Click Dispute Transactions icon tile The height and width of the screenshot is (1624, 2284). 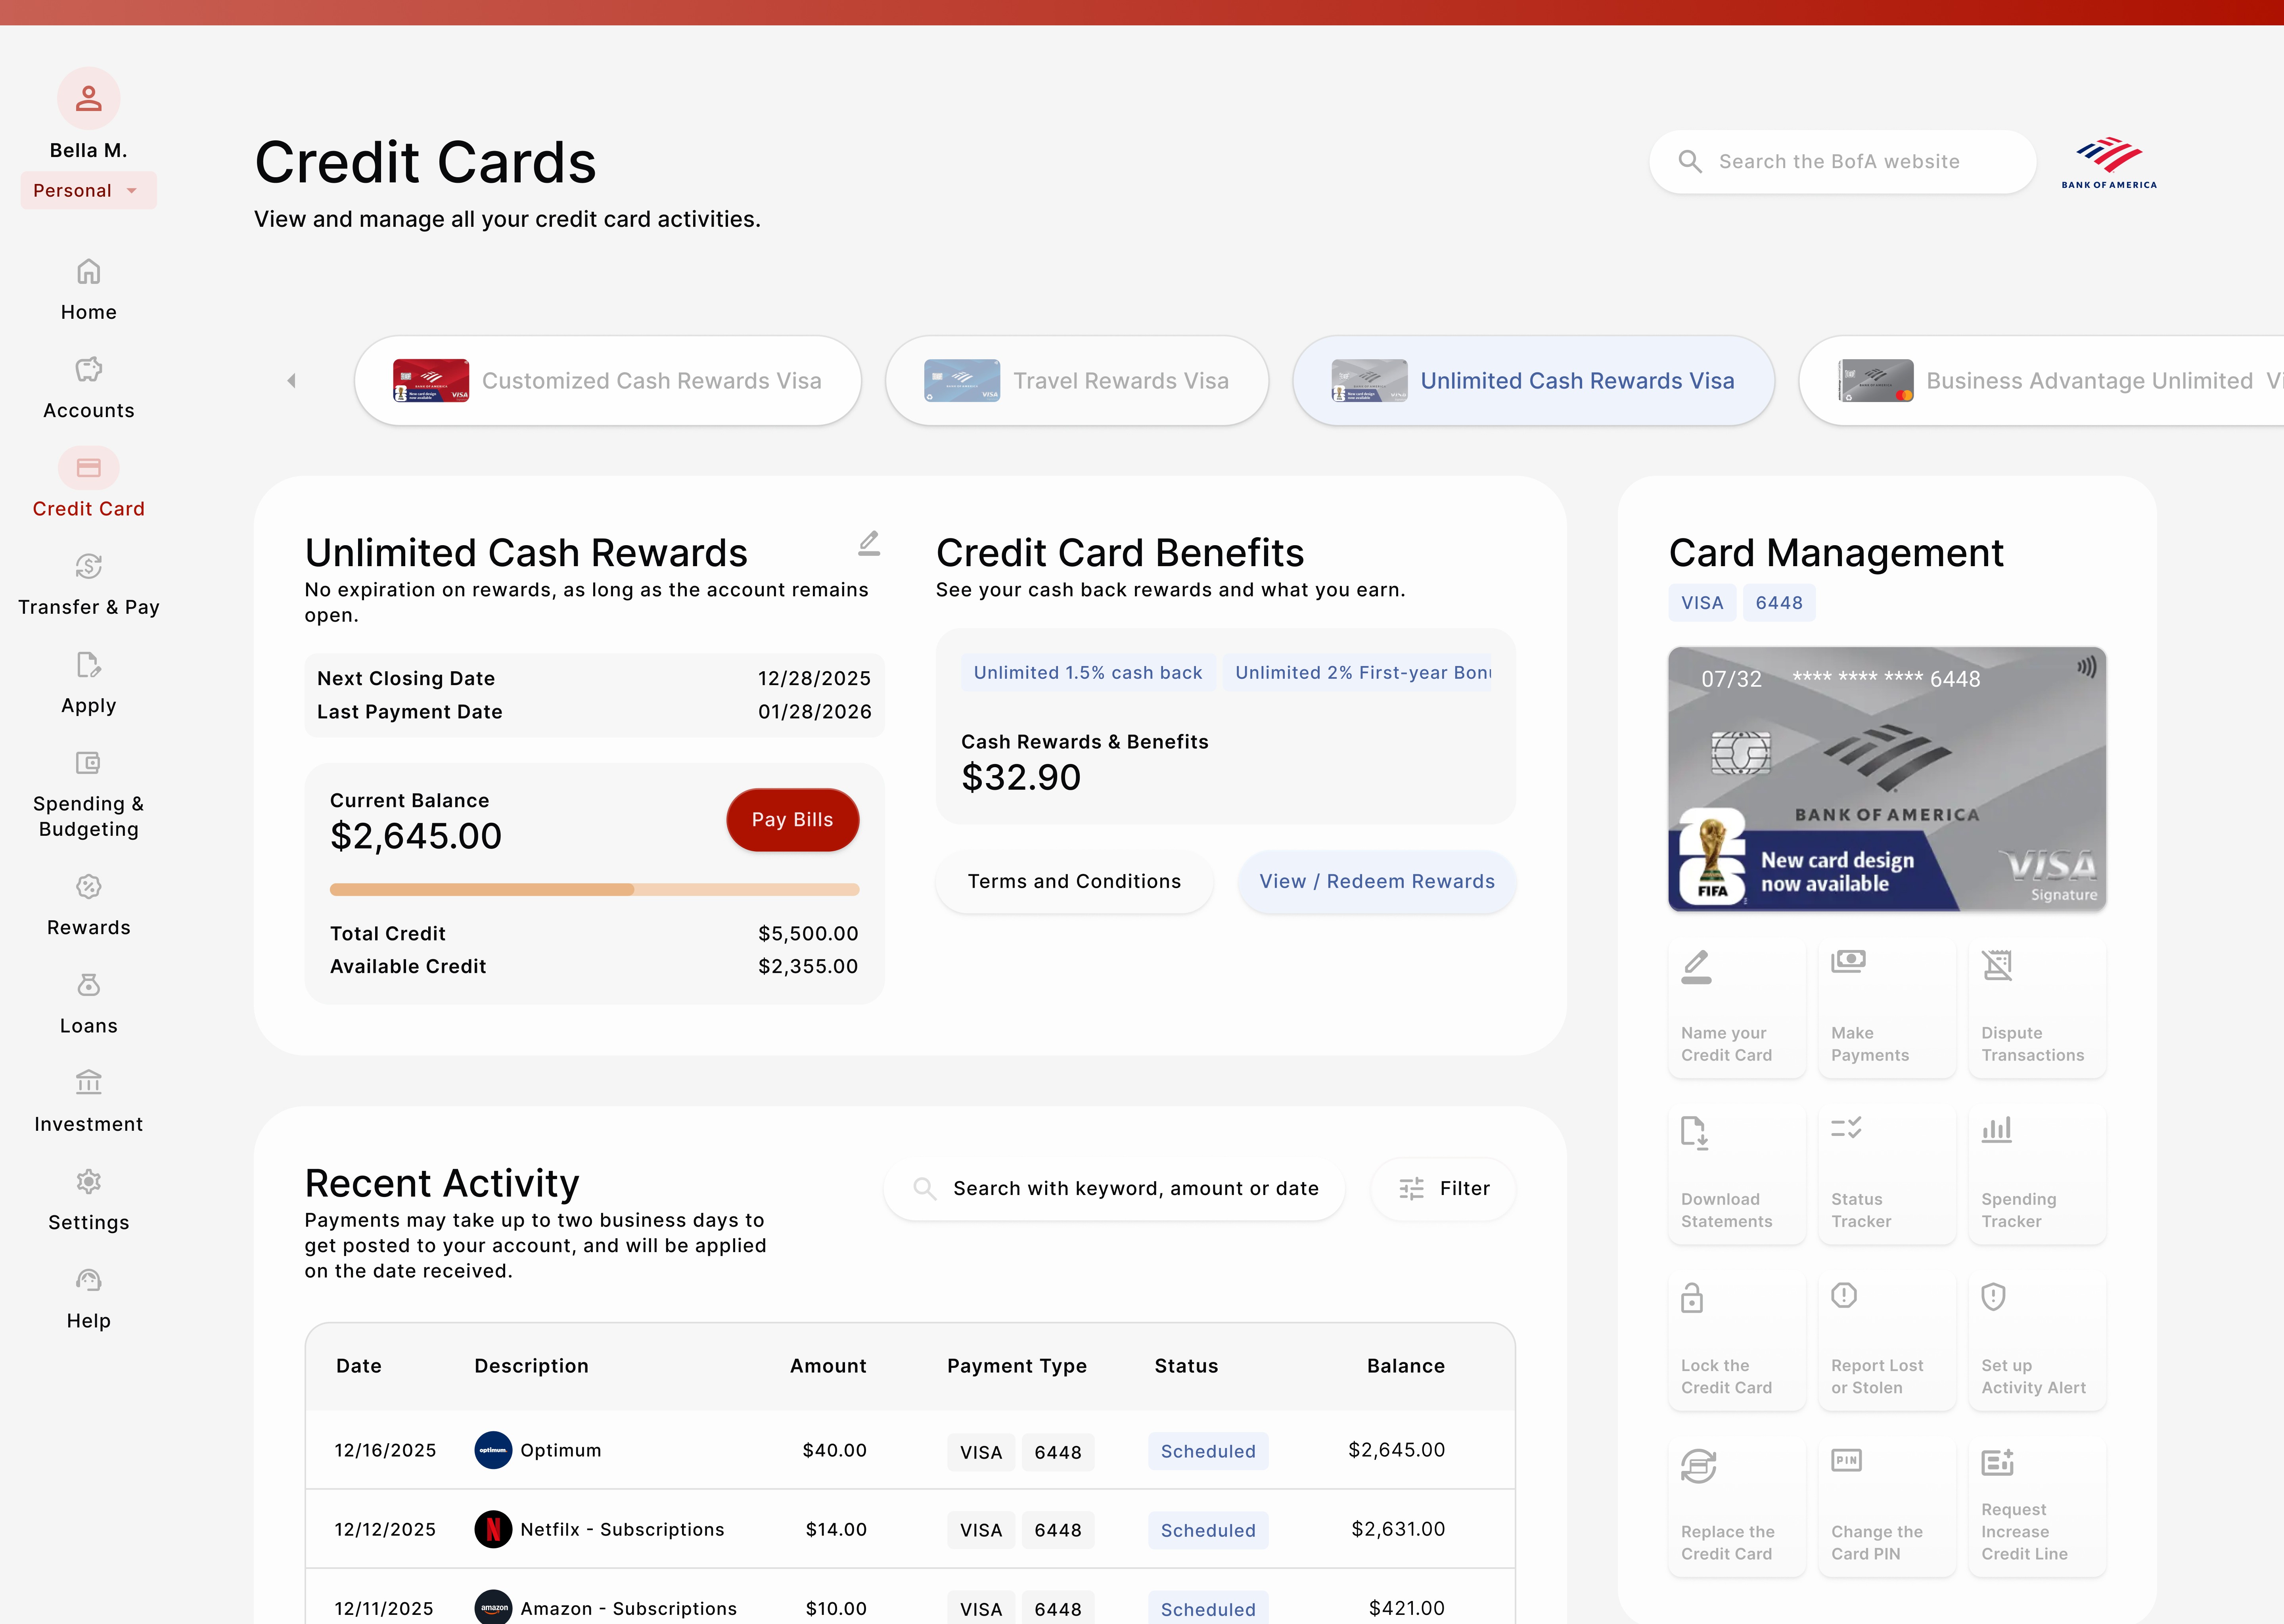2036,1007
